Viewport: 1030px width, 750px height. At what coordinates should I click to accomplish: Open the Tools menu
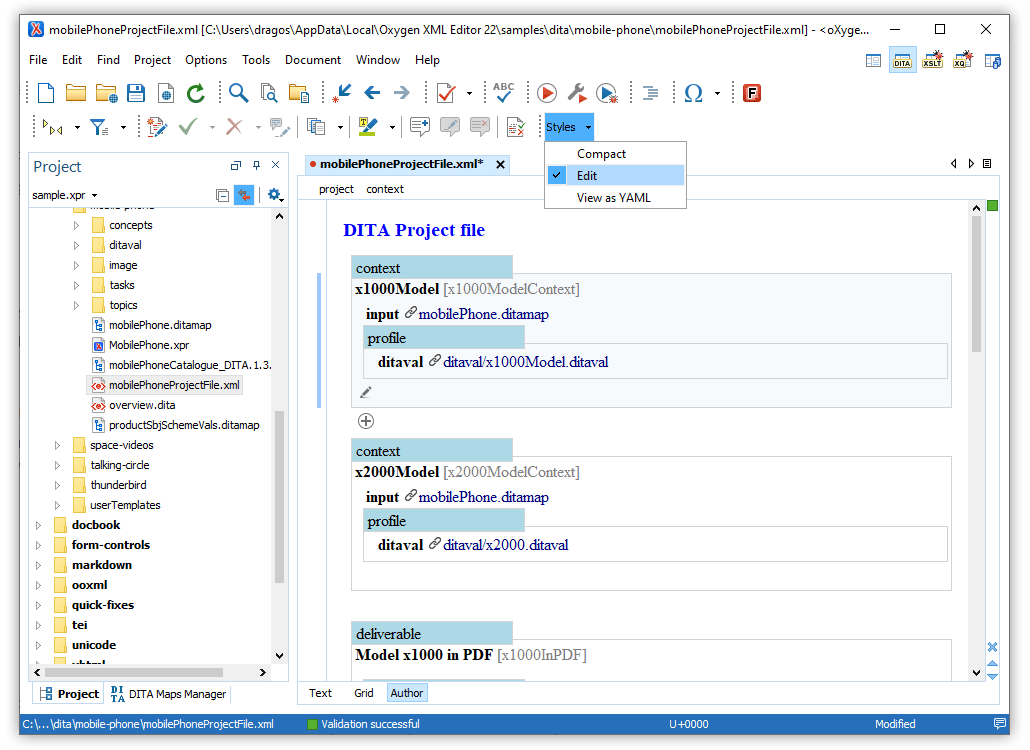pyautogui.click(x=256, y=60)
